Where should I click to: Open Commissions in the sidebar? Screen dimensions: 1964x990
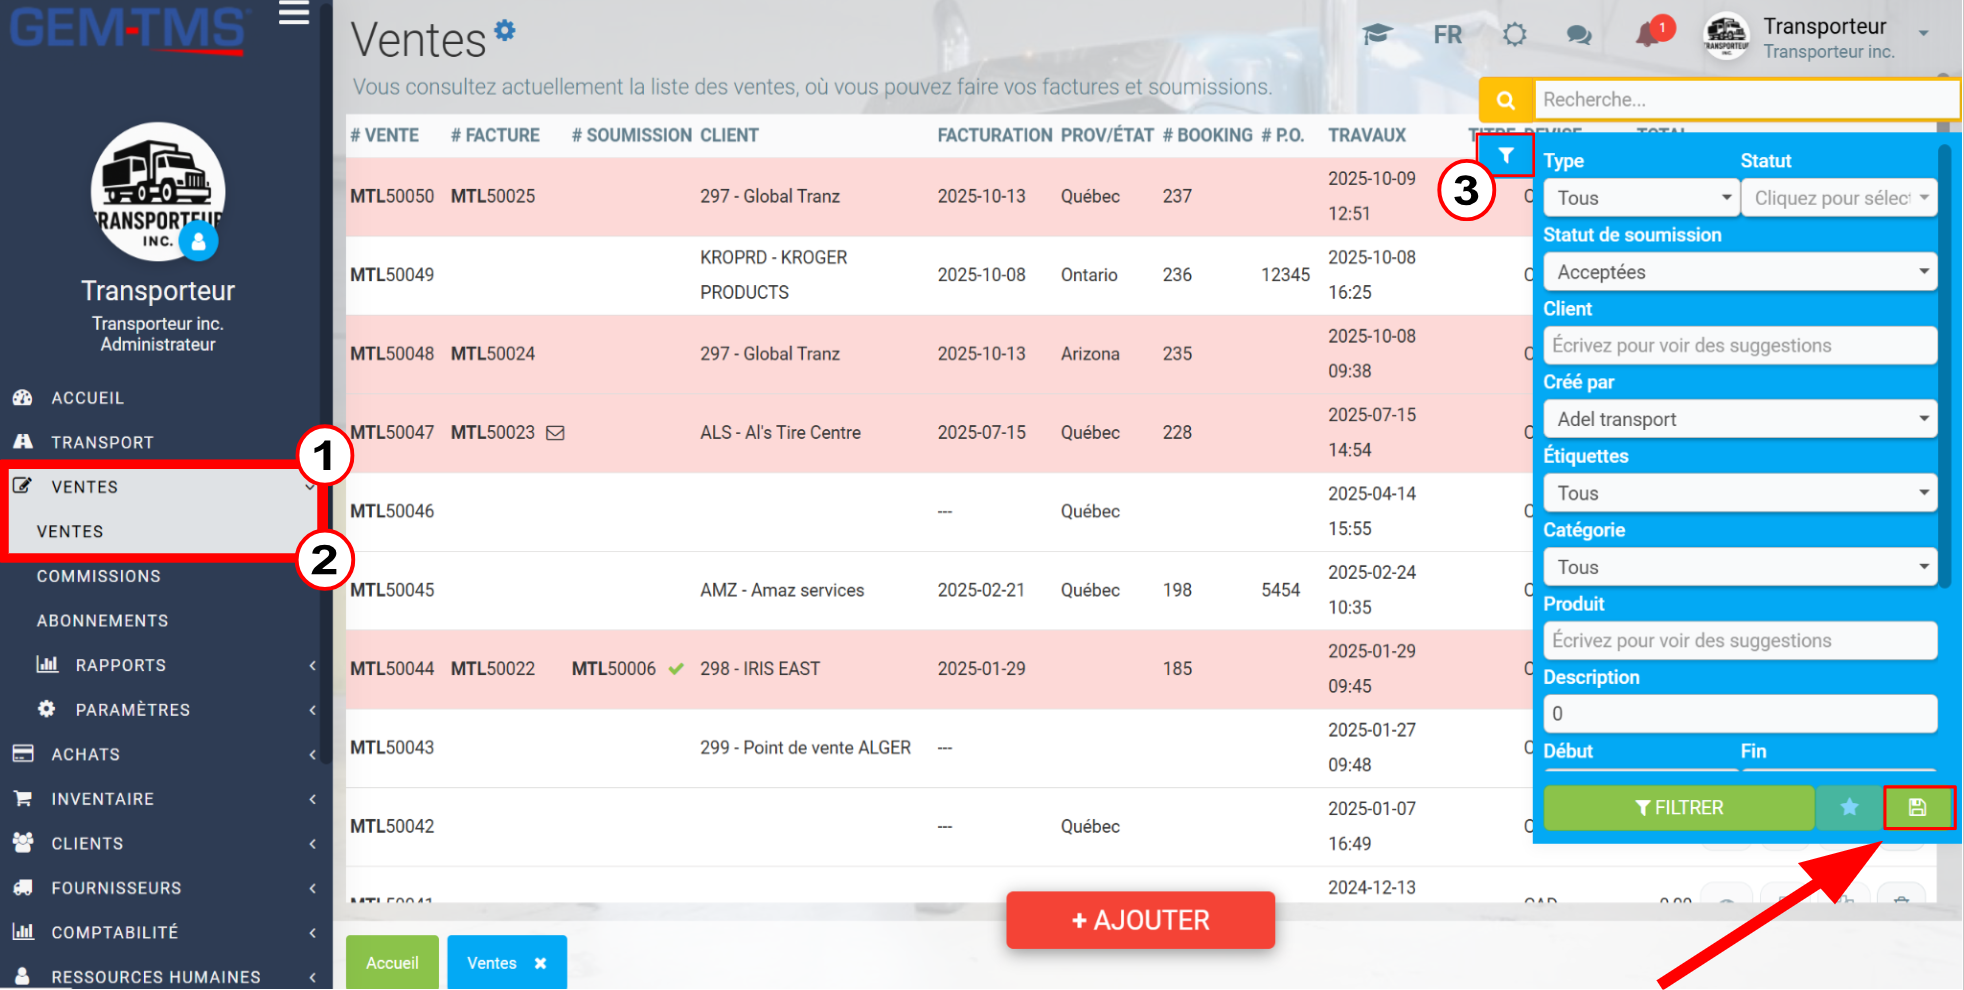coord(98,576)
